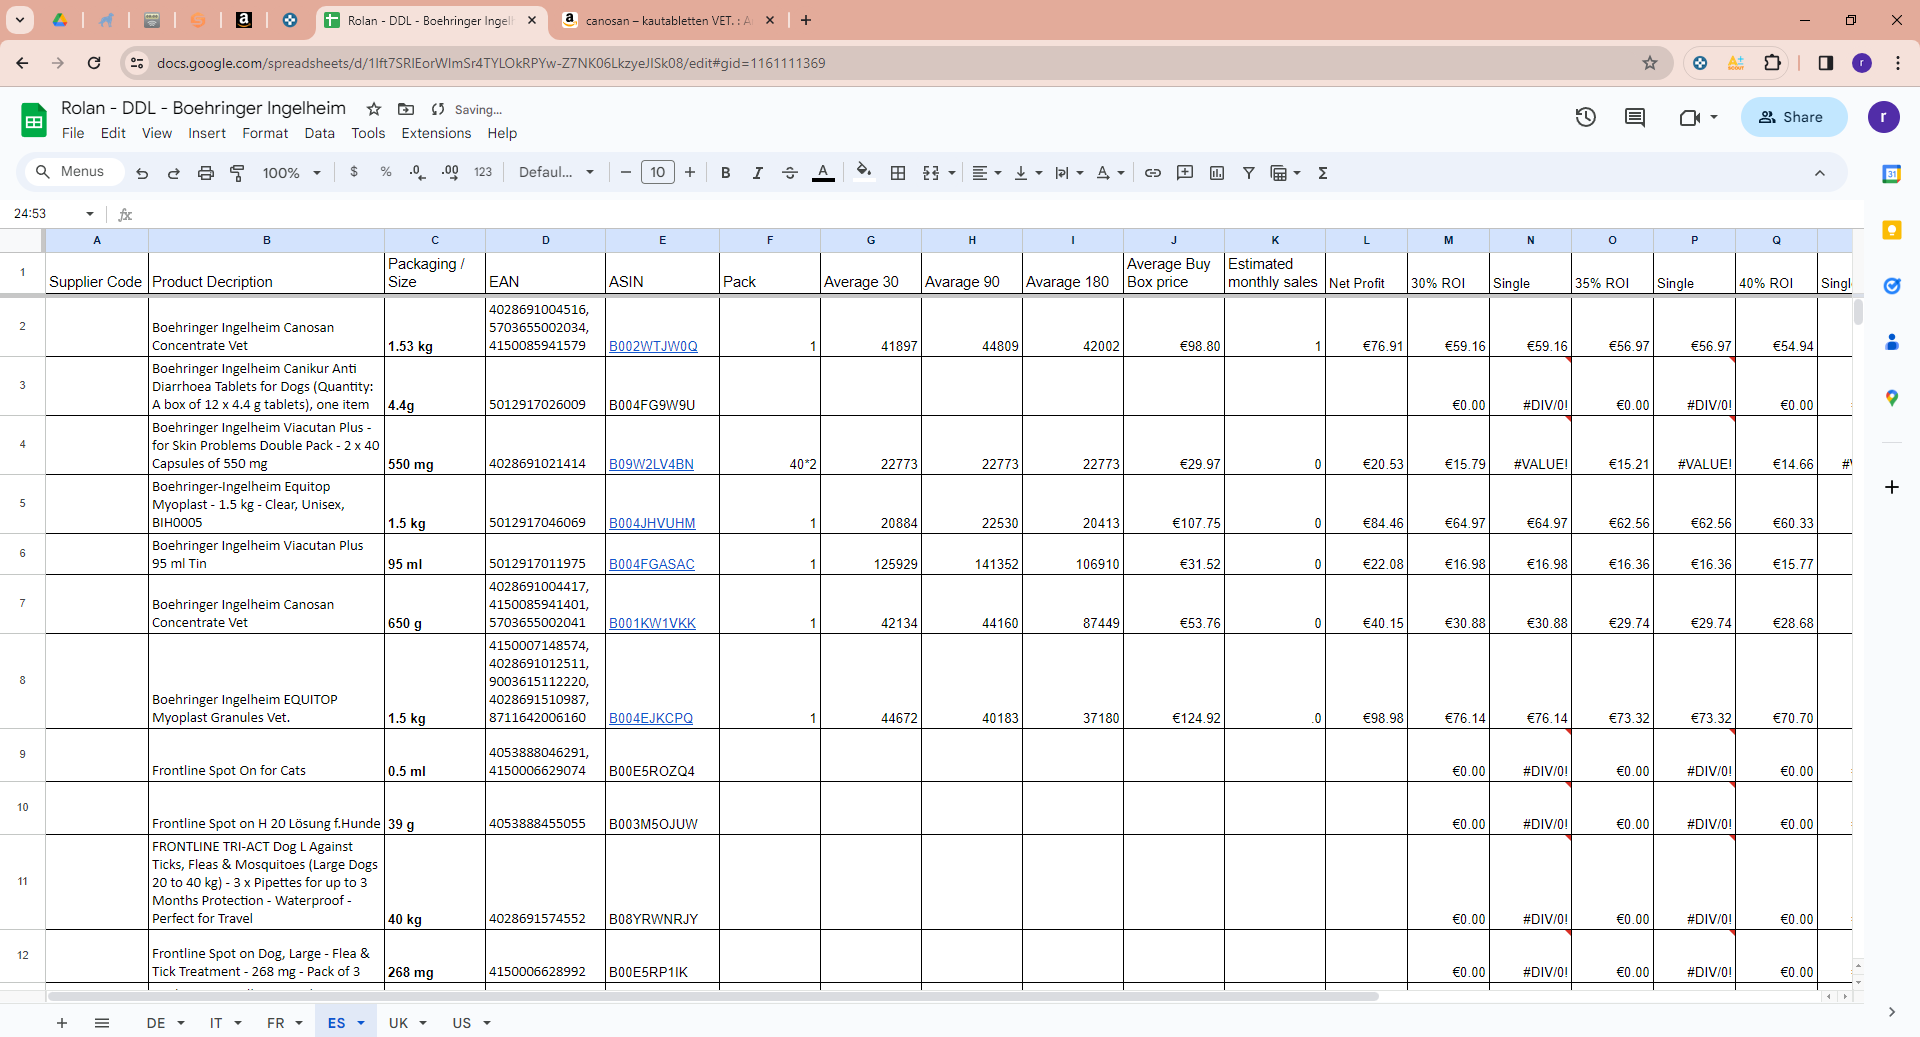This screenshot has width=1920, height=1037.
Task: Star the Rolan document title
Action: tap(374, 109)
